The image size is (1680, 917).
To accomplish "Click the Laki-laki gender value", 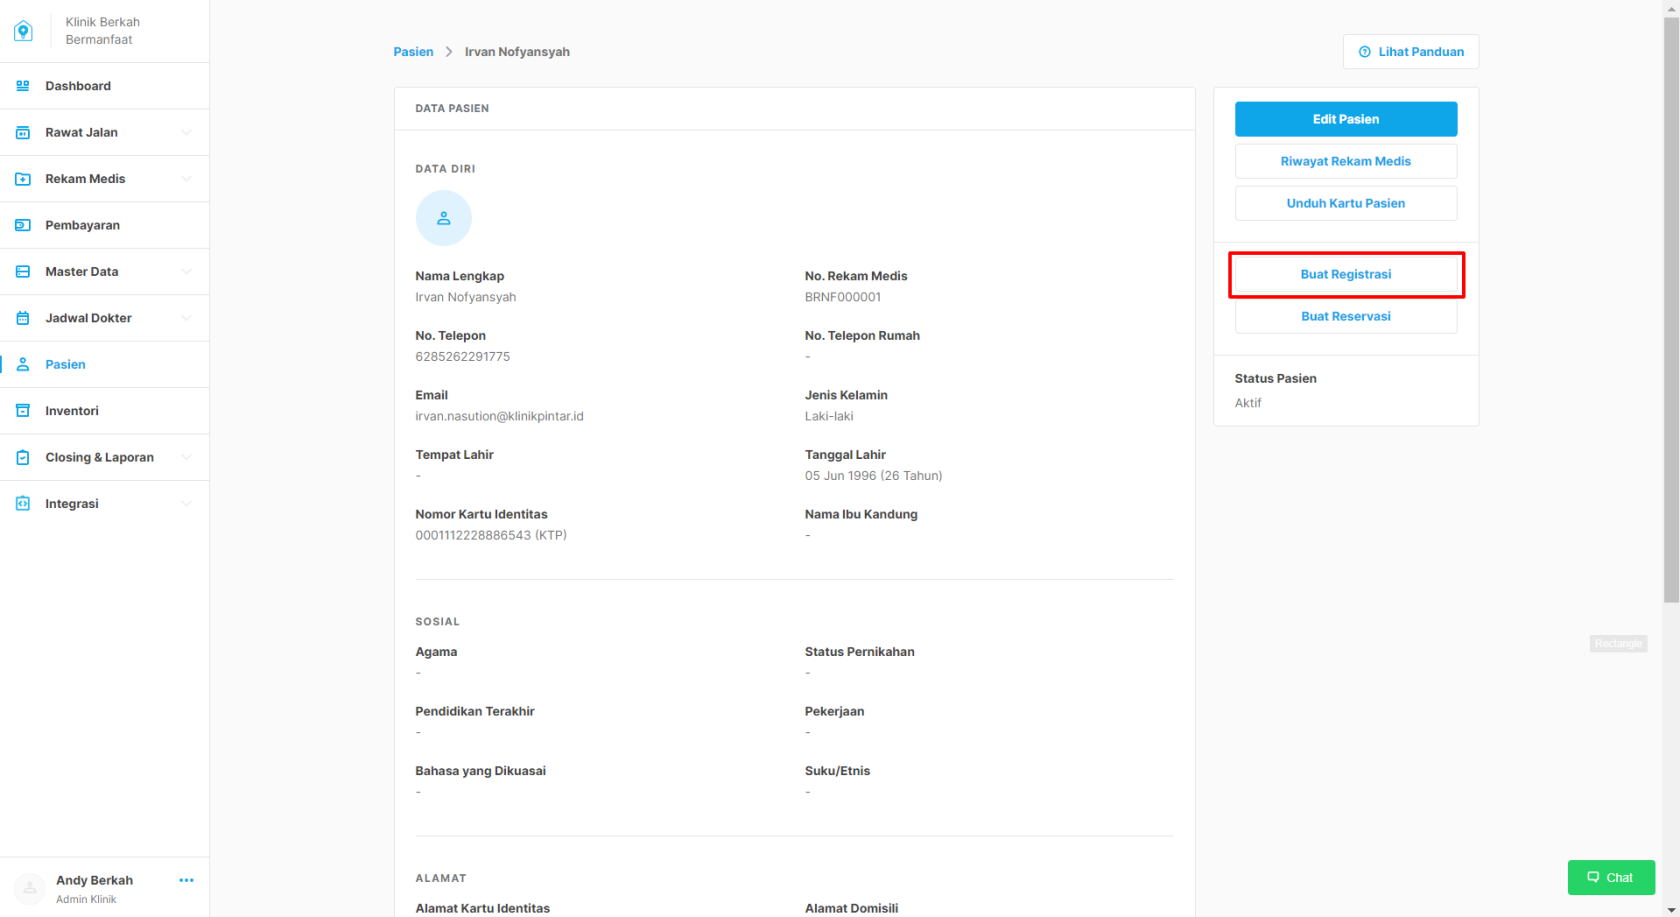I will pos(829,416).
